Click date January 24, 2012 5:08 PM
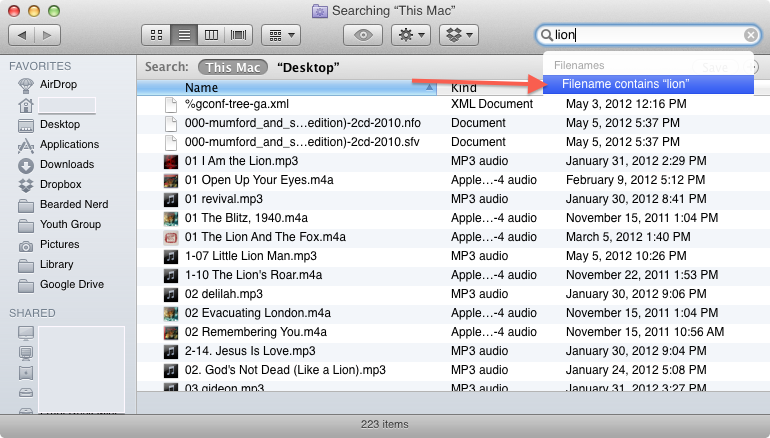This screenshot has width=770, height=438. pyautogui.click(x=636, y=370)
